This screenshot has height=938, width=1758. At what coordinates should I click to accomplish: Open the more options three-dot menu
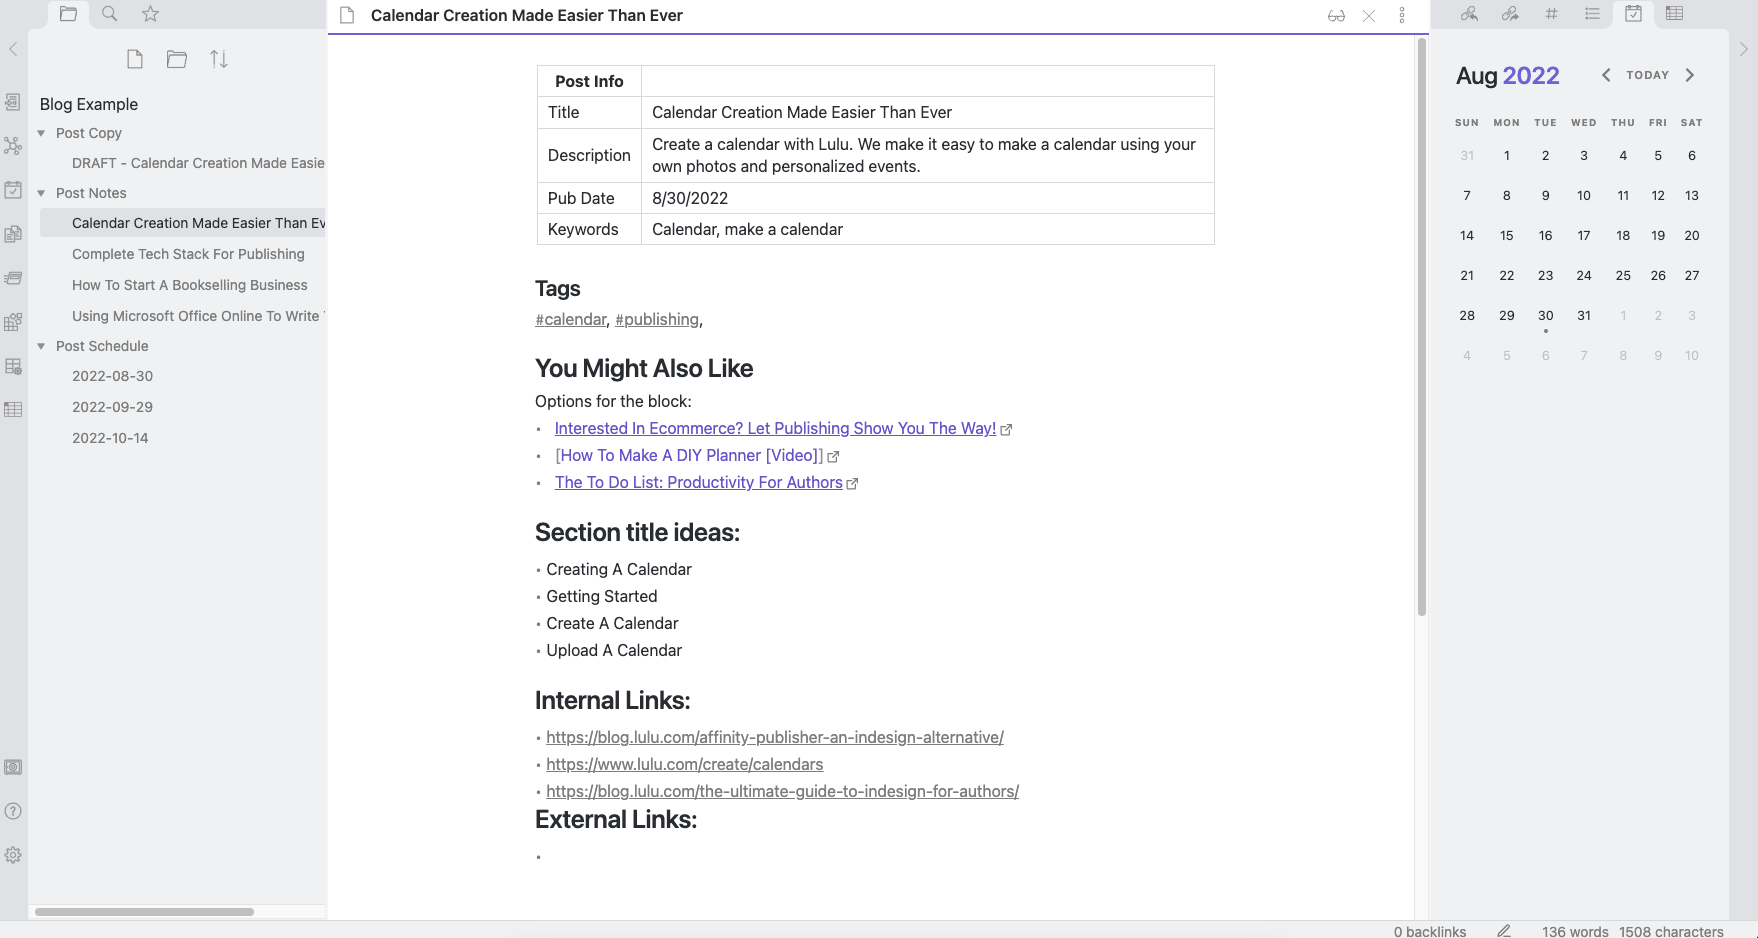tap(1402, 15)
